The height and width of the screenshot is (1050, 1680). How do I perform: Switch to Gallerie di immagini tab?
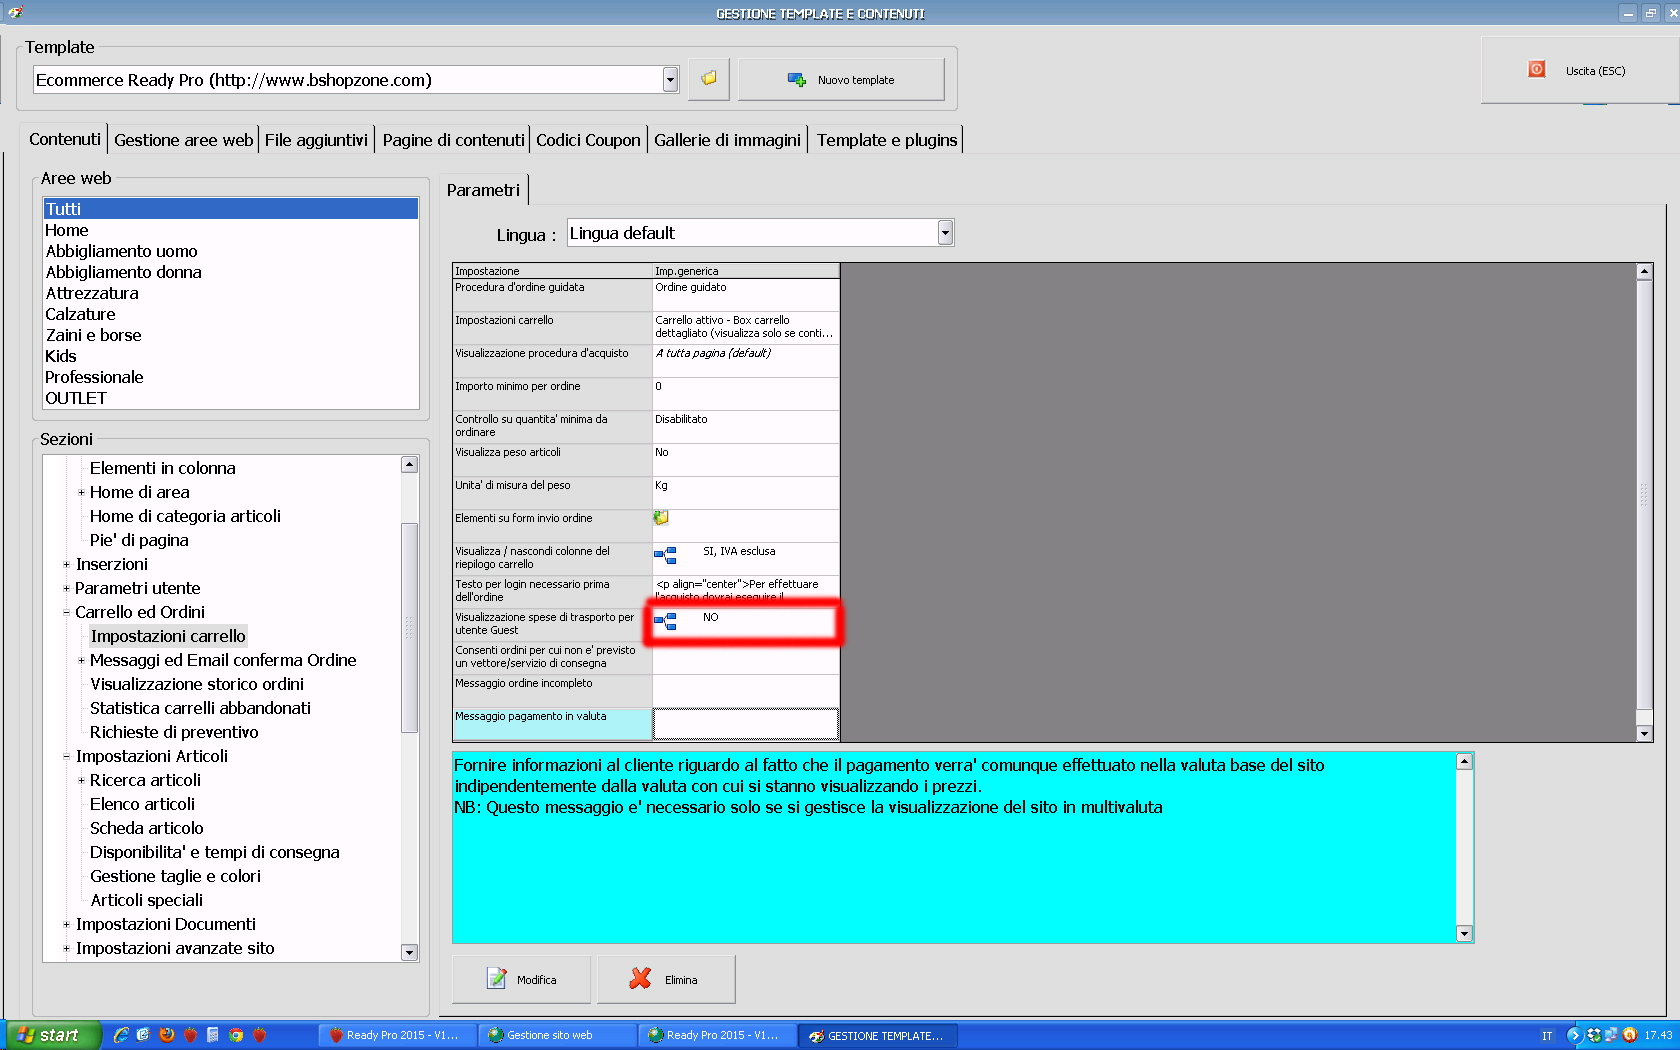pos(727,140)
